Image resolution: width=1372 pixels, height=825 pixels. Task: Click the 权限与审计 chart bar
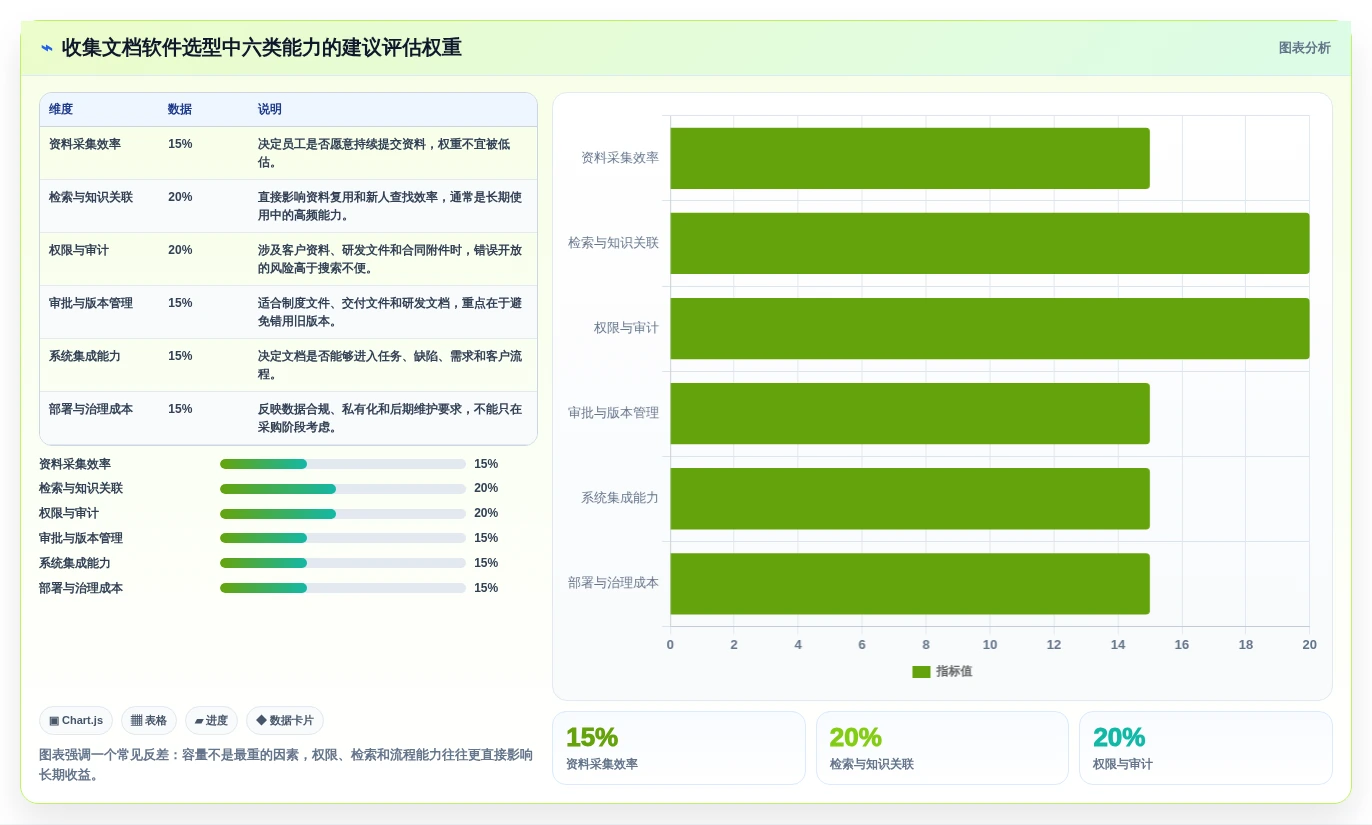pyautogui.click(x=990, y=328)
